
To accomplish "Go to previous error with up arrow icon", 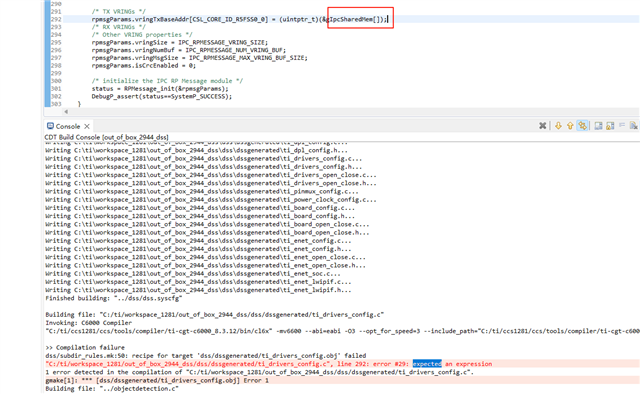I will tap(570, 126).
